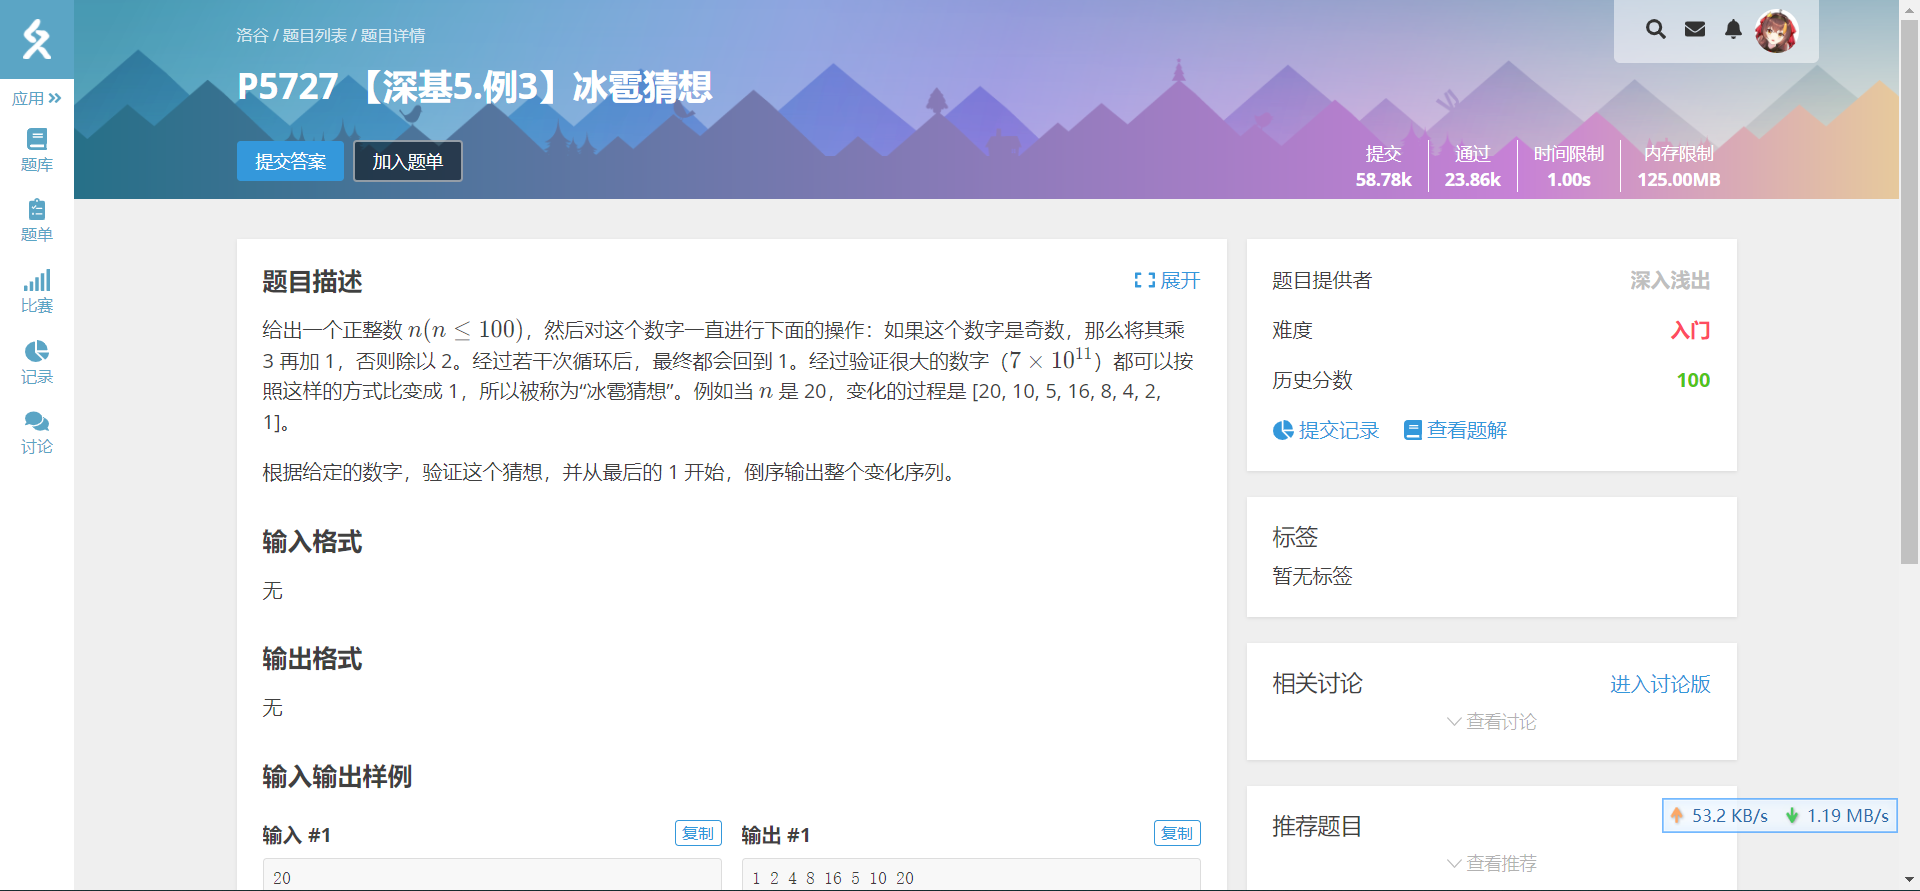1920x891 pixels.
Task: Click the user avatar picture
Action: pos(1777,31)
